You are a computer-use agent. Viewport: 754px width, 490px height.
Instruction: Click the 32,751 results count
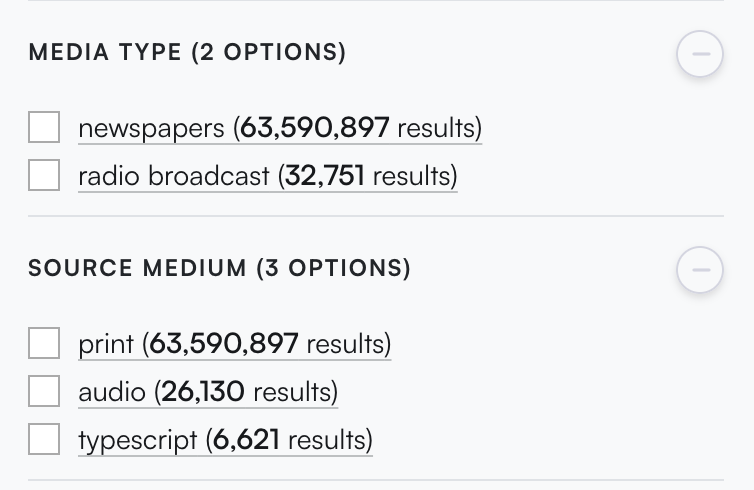click(325, 176)
